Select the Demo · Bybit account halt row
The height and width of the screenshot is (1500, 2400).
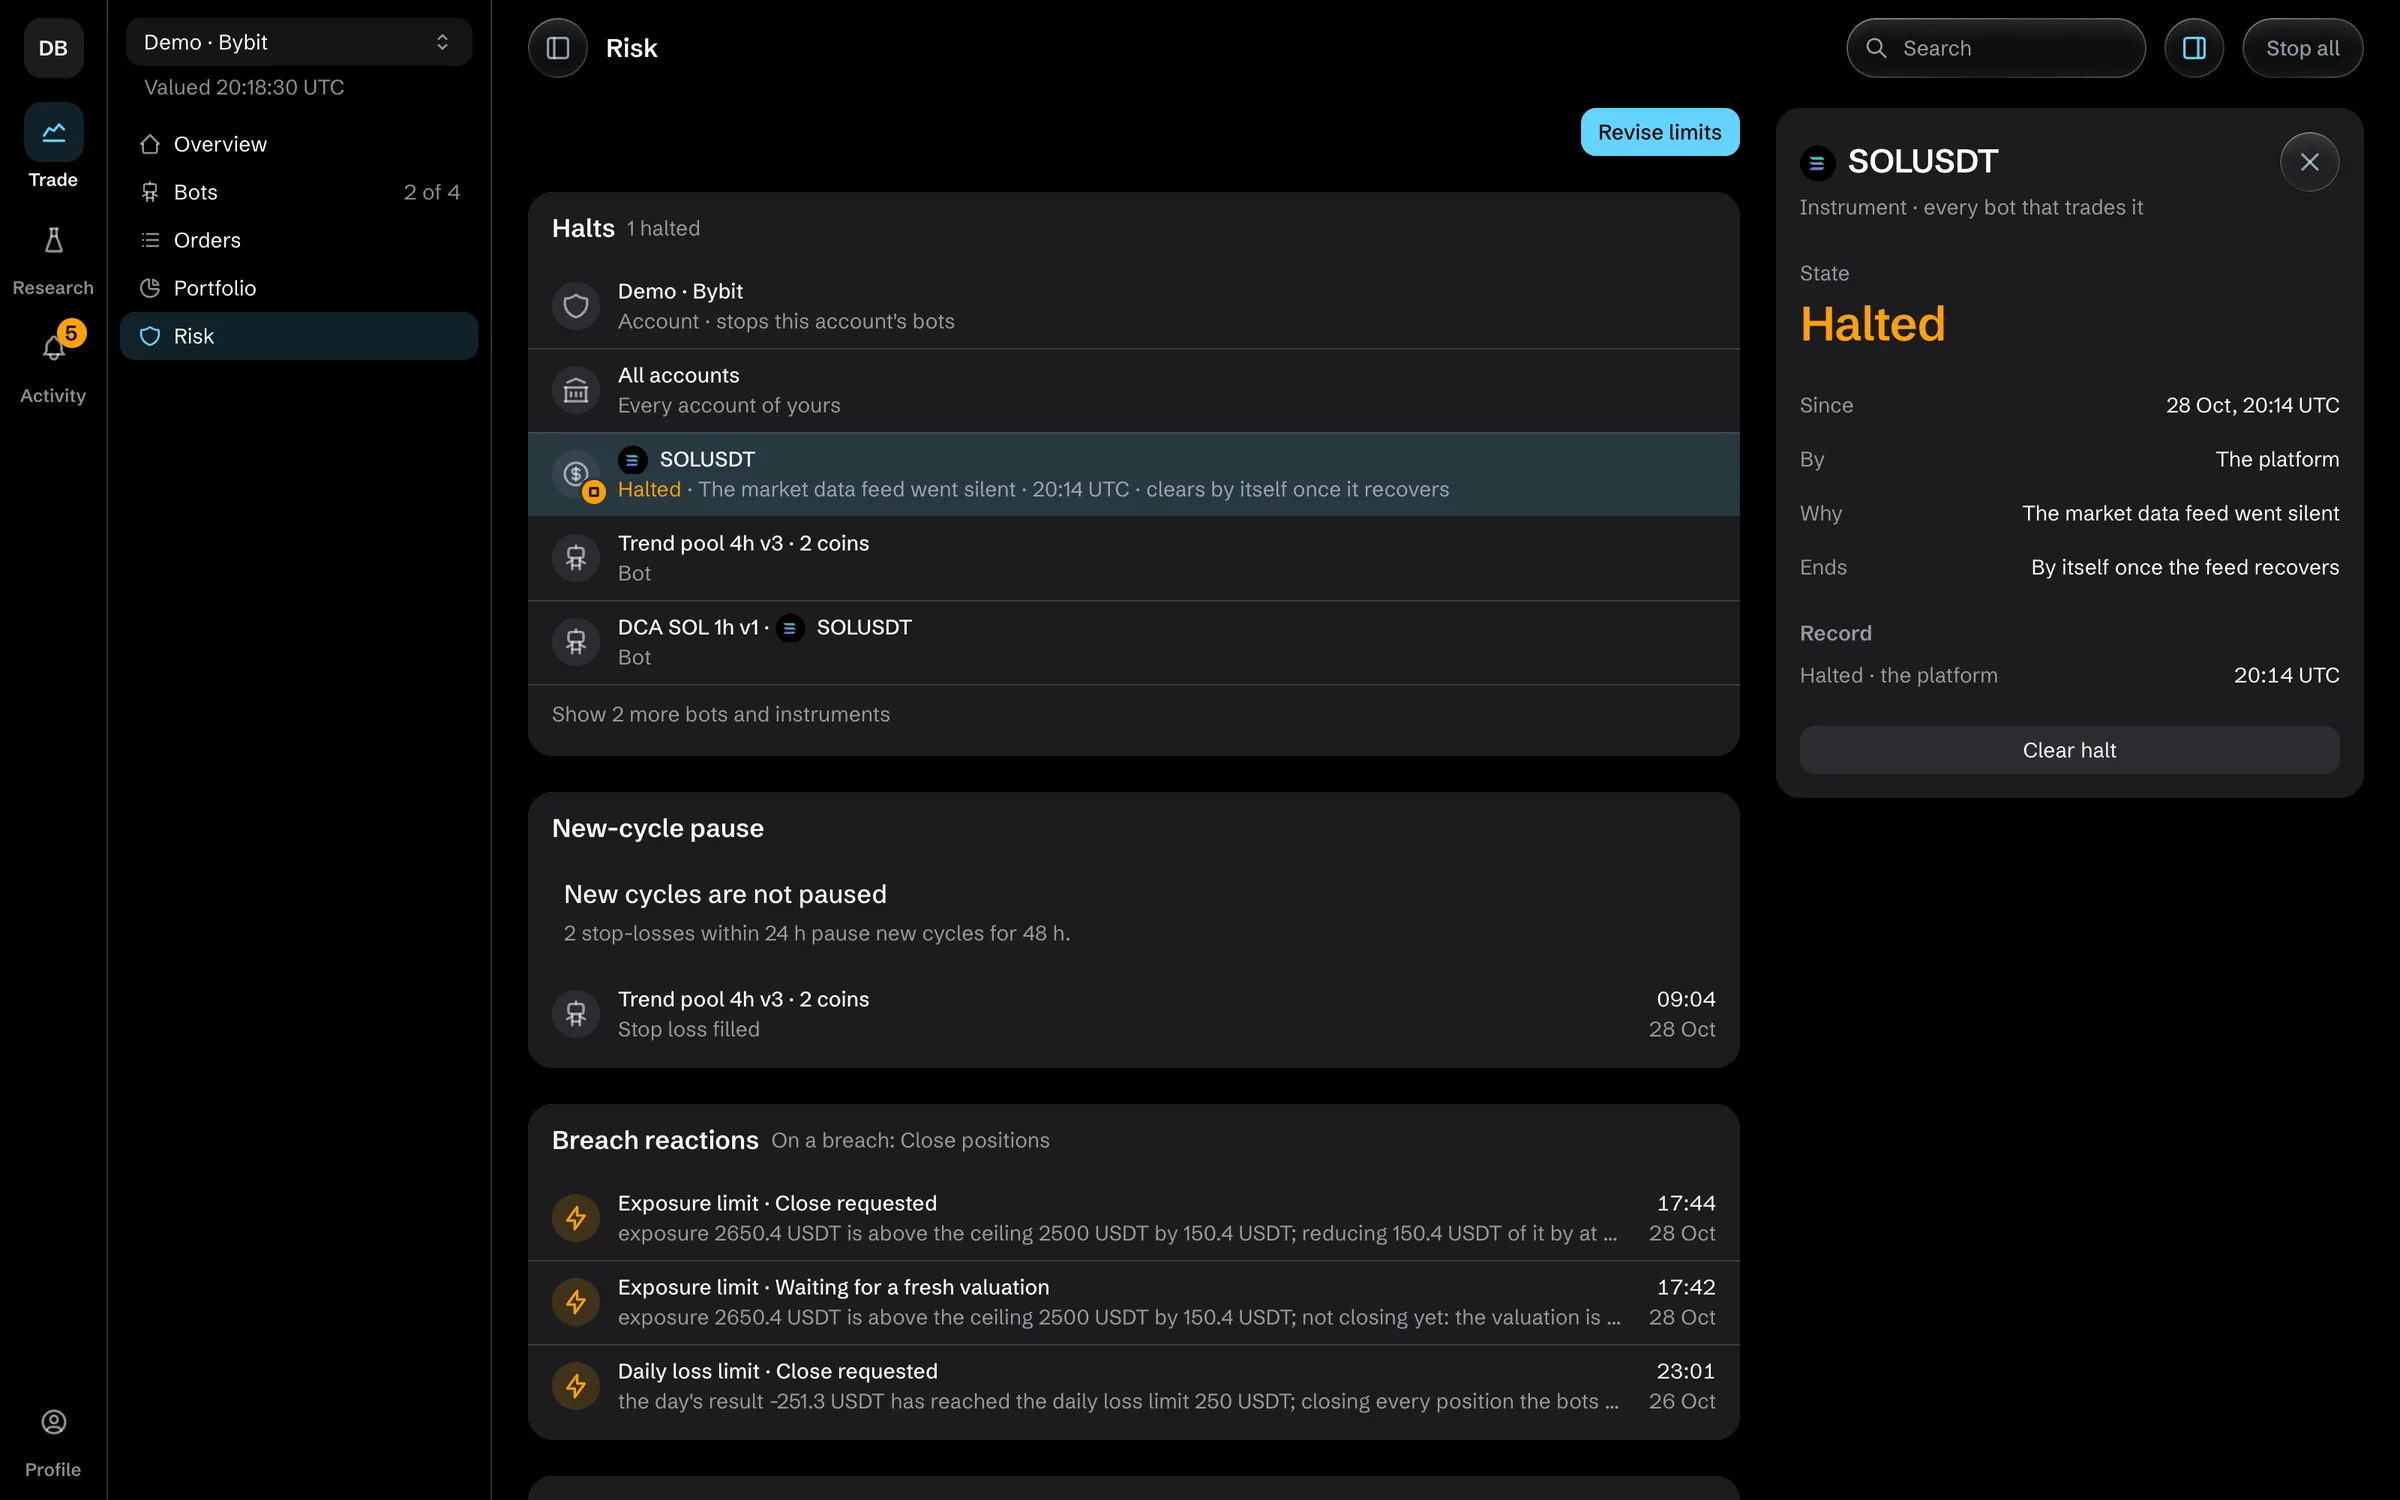coord(1134,306)
